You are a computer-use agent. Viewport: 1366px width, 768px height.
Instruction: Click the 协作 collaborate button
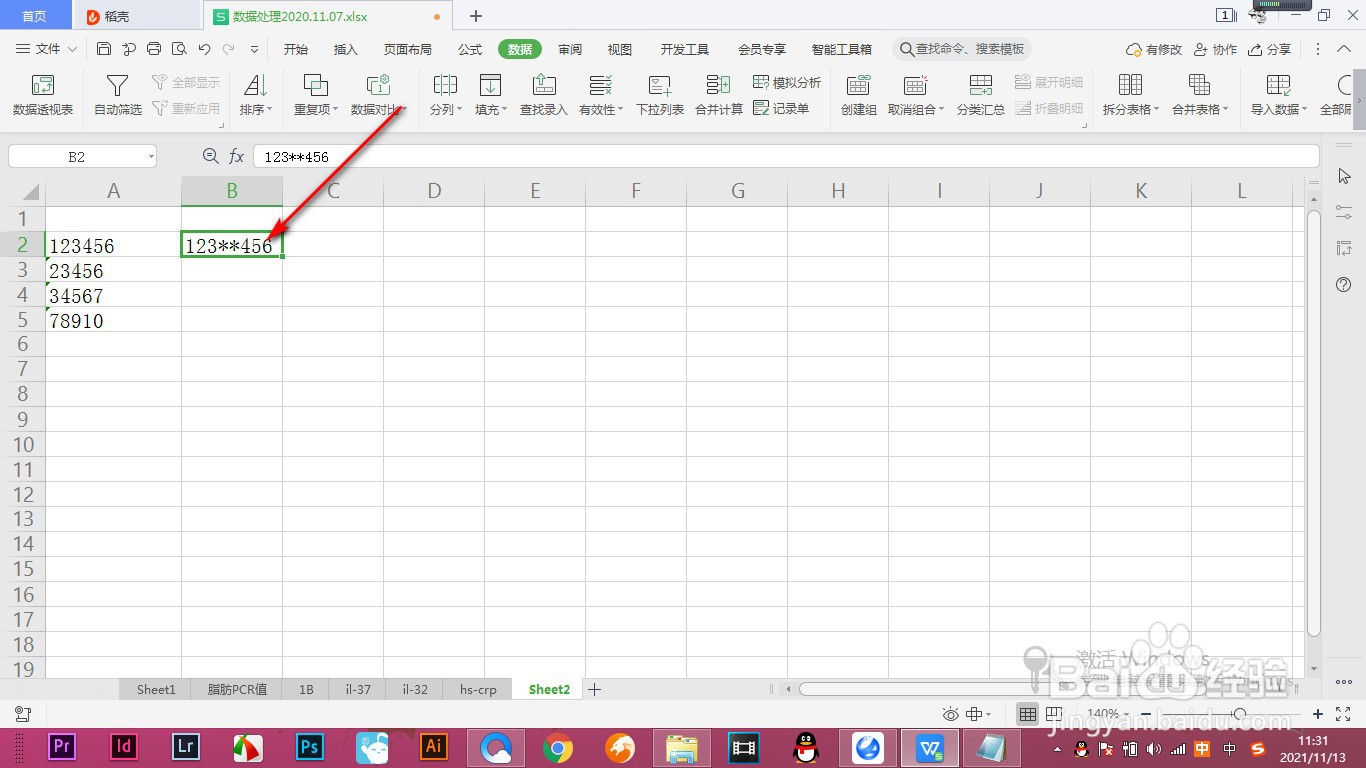(1215, 49)
